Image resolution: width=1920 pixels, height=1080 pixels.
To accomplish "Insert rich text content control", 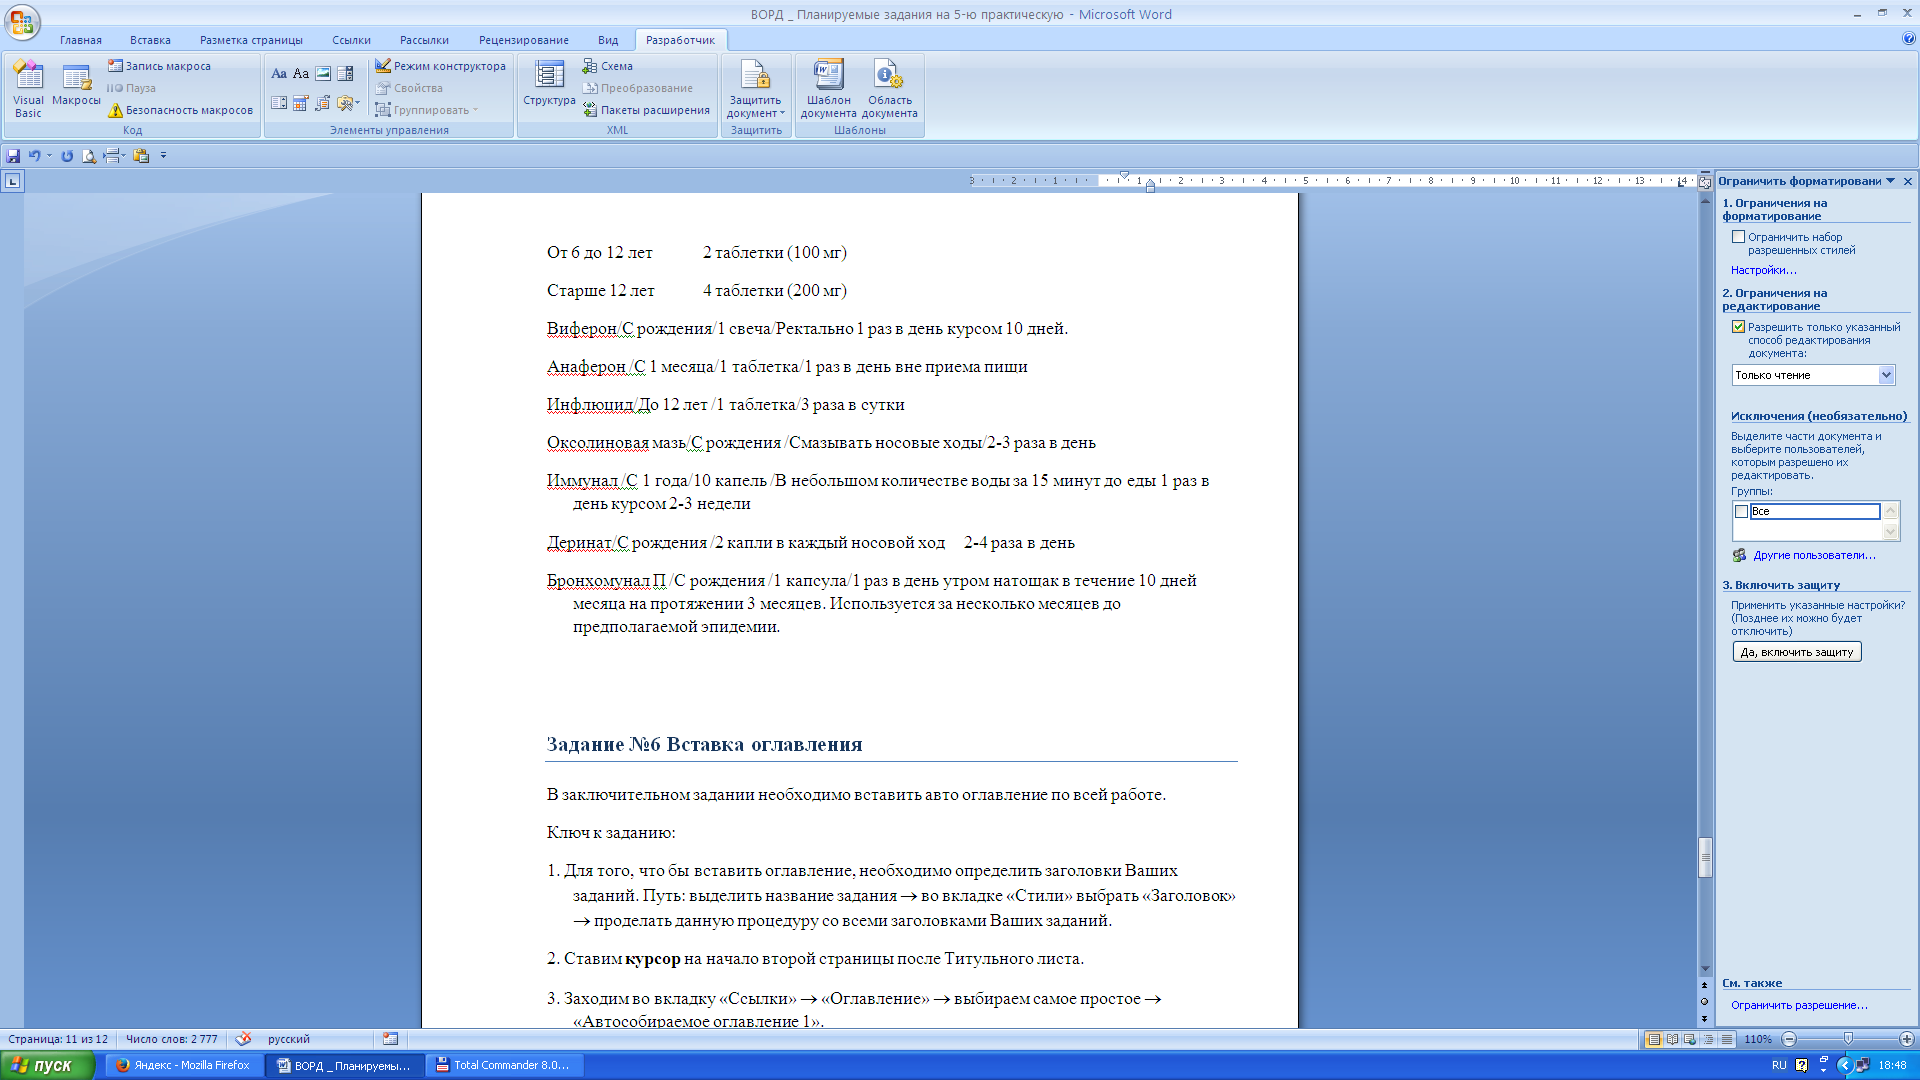I will coord(279,74).
